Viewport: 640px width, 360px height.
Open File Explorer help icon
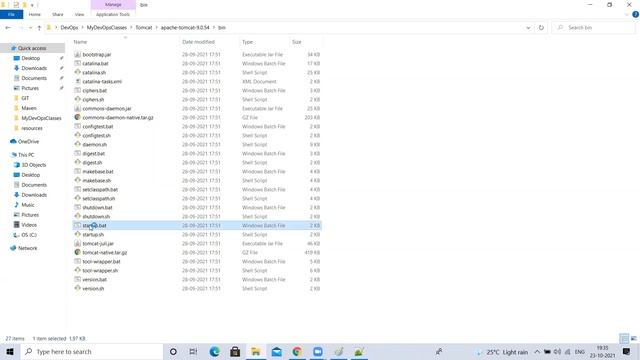pos(636,14)
